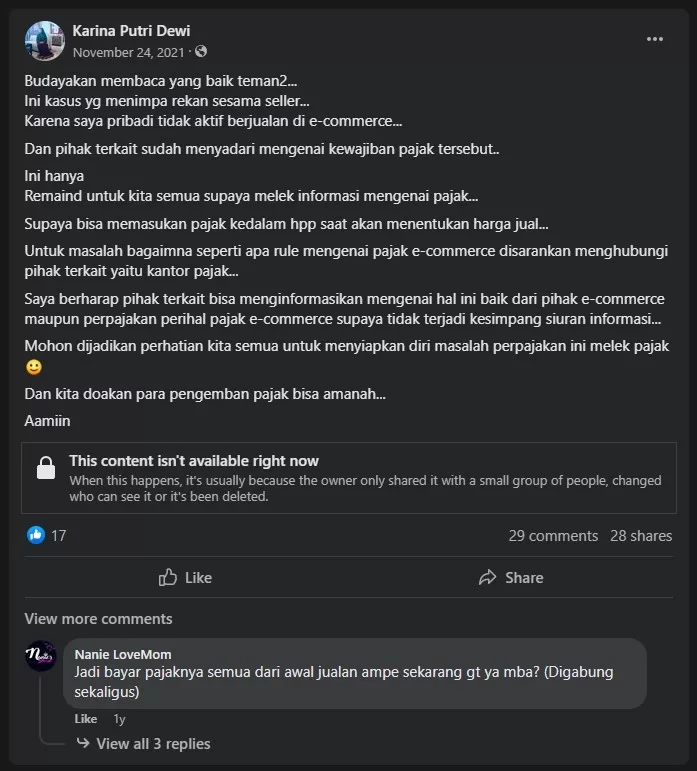Like Nanie LoveMom's comment
This screenshot has width=697, height=771.
[x=86, y=718]
